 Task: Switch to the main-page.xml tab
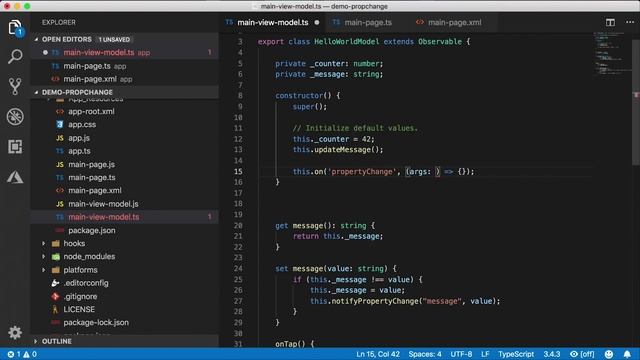coord(454,22)
